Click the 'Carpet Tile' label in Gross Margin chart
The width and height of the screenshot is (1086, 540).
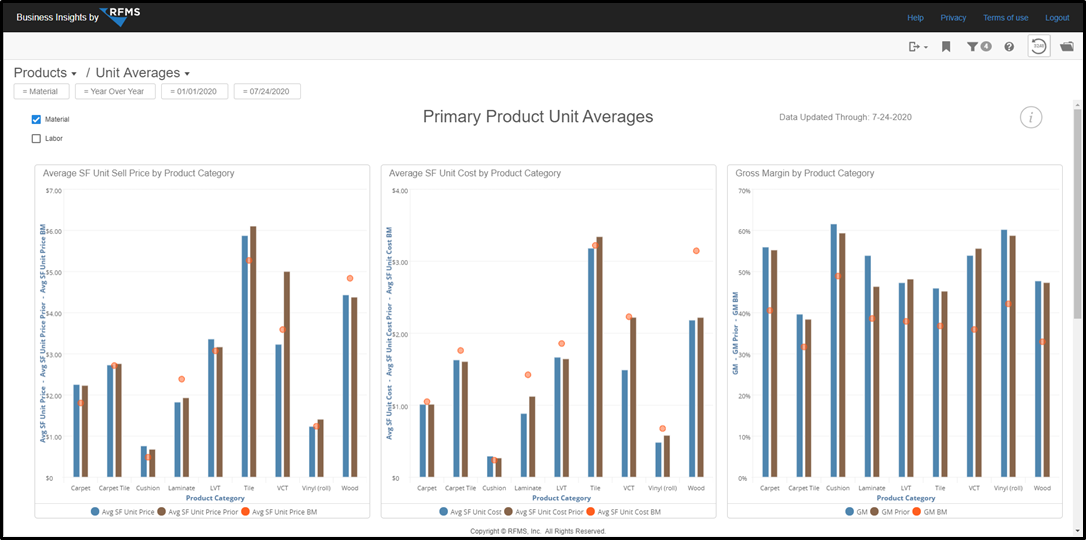[x=805, y=488]
